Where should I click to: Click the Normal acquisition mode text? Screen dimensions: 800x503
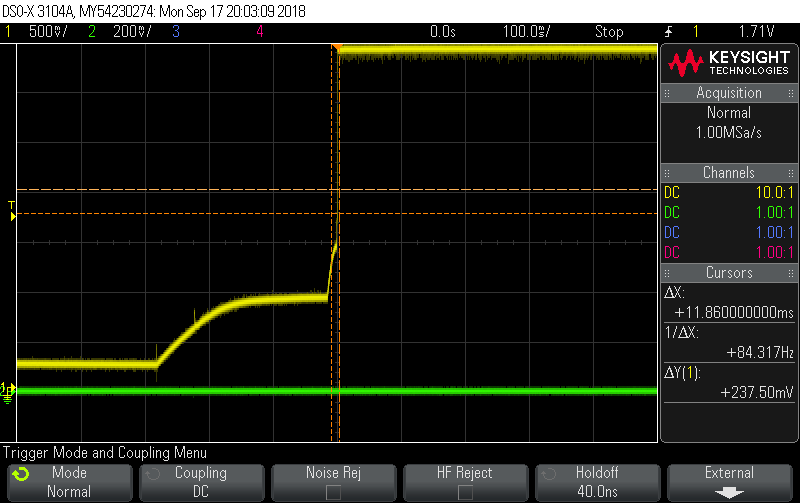(729, 113)
